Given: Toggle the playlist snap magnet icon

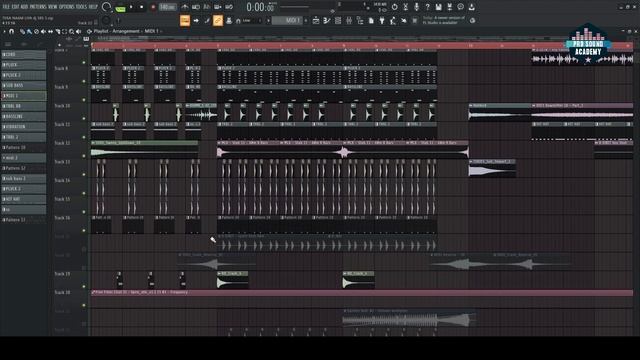Looking at the screenshot, I should pyautogui.click(x=11, y=31).
